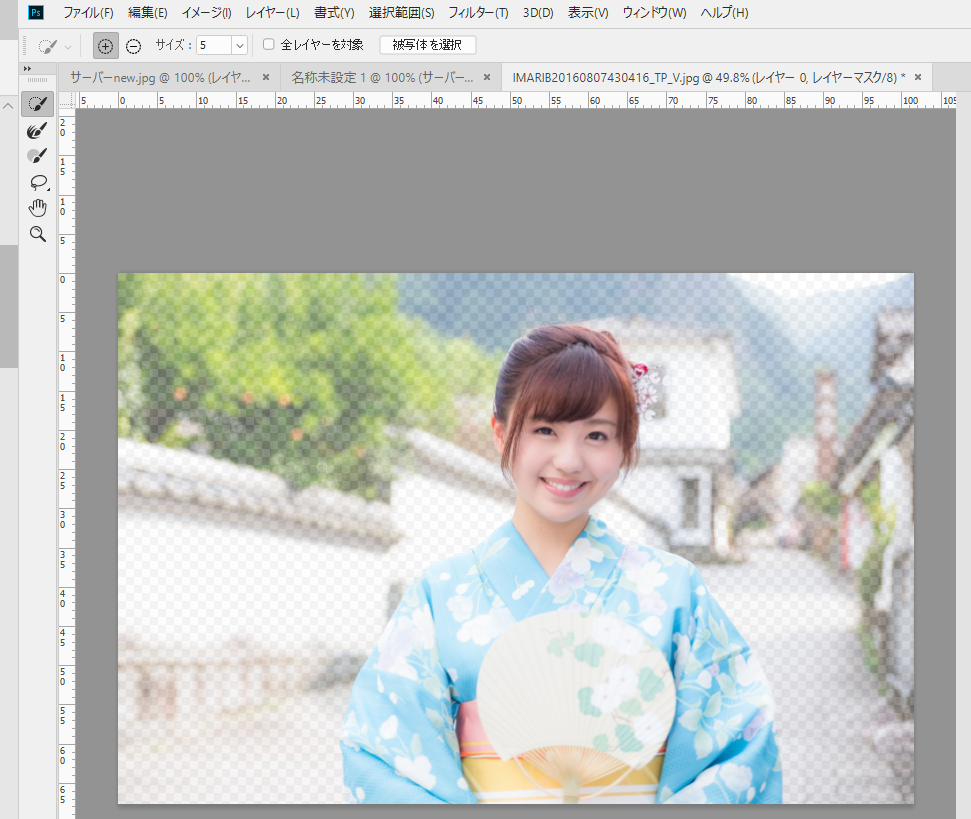The height and width of the screenshot is (819, 971).
Task: Enable Add to selection mode
Action: pos(104,45)
